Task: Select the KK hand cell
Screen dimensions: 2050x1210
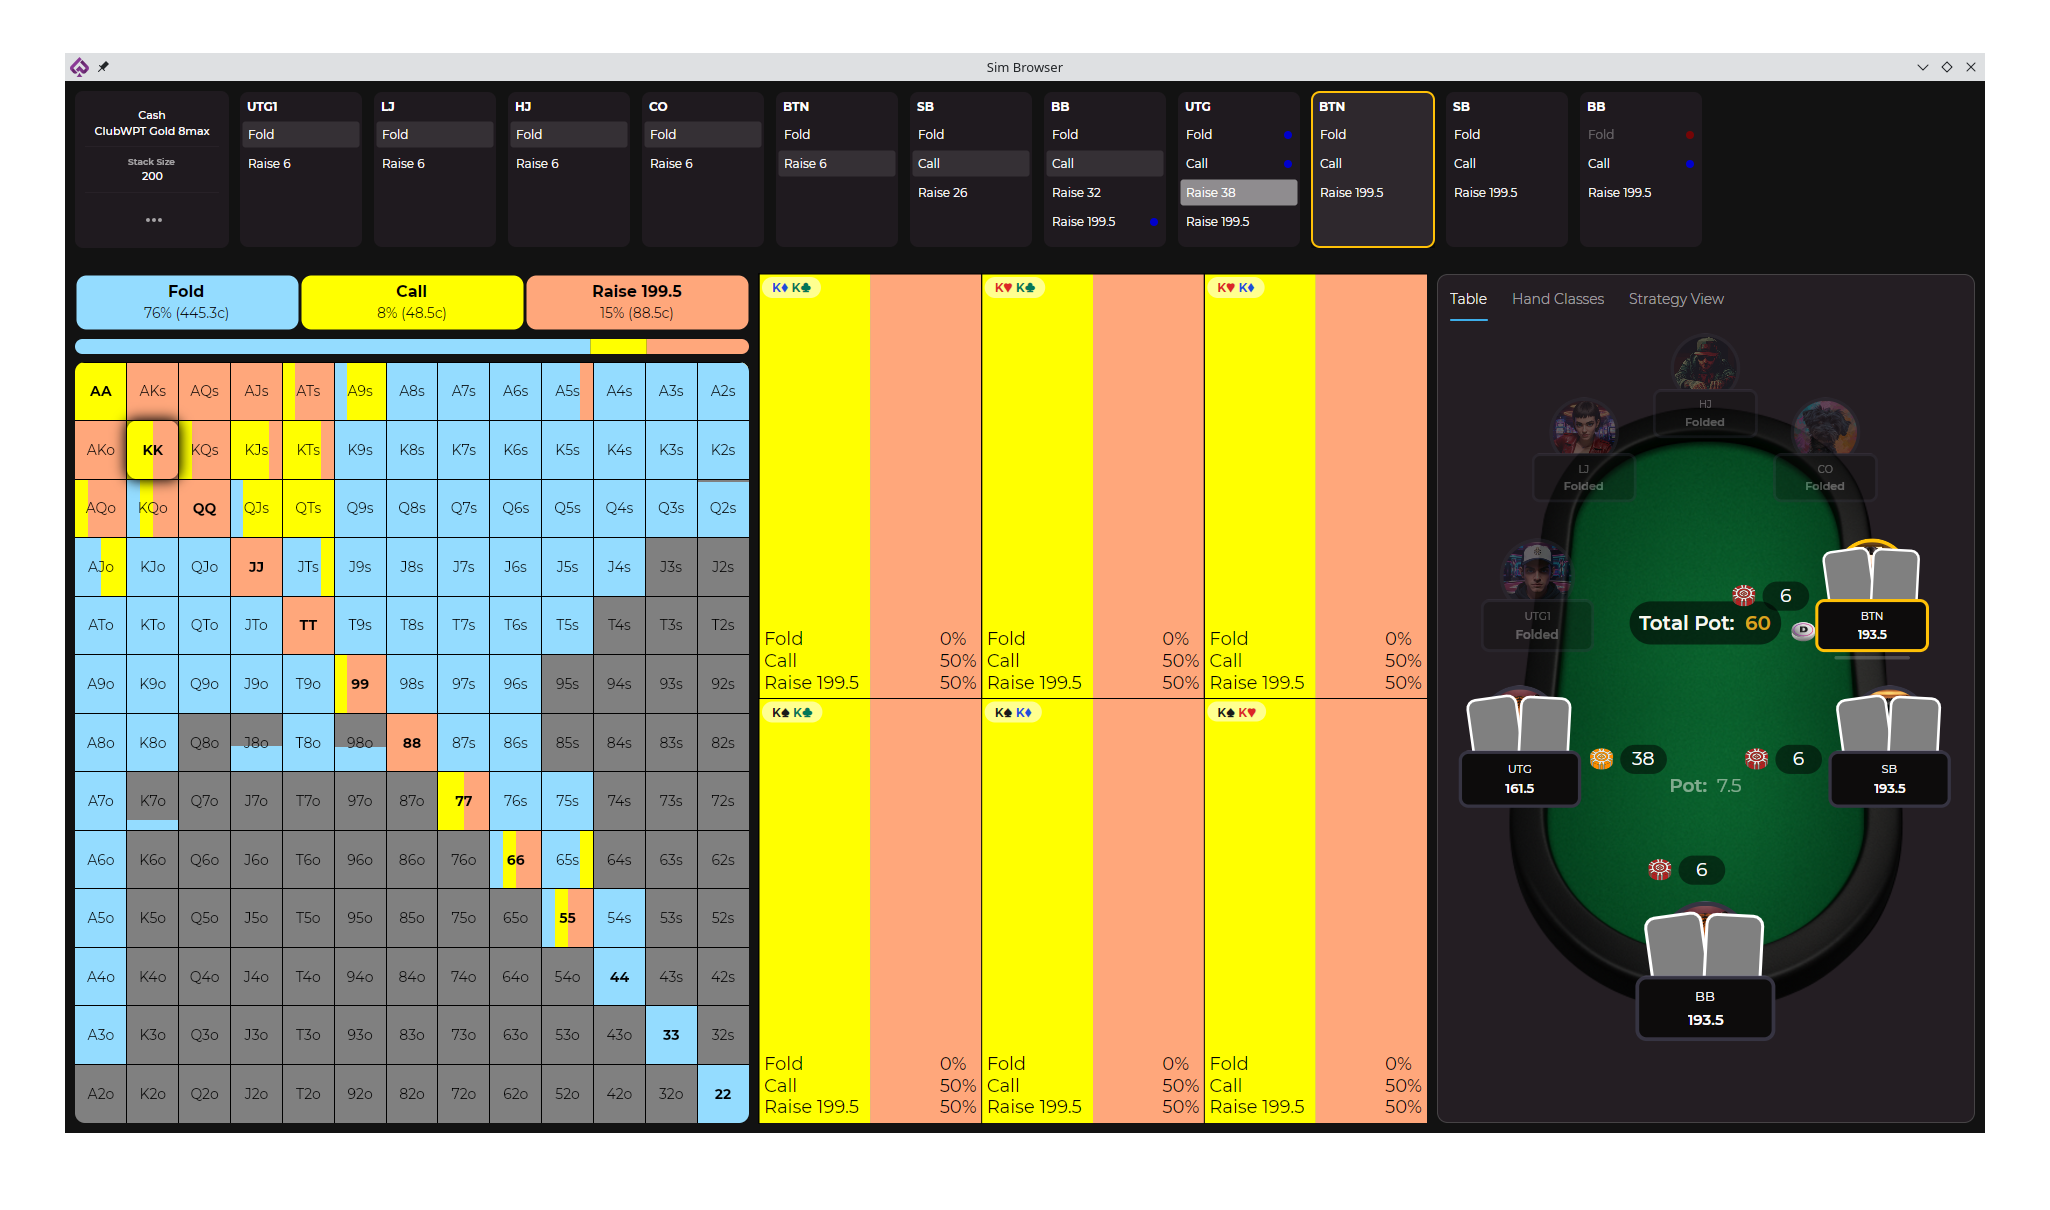Action: [x=153, y=450]
